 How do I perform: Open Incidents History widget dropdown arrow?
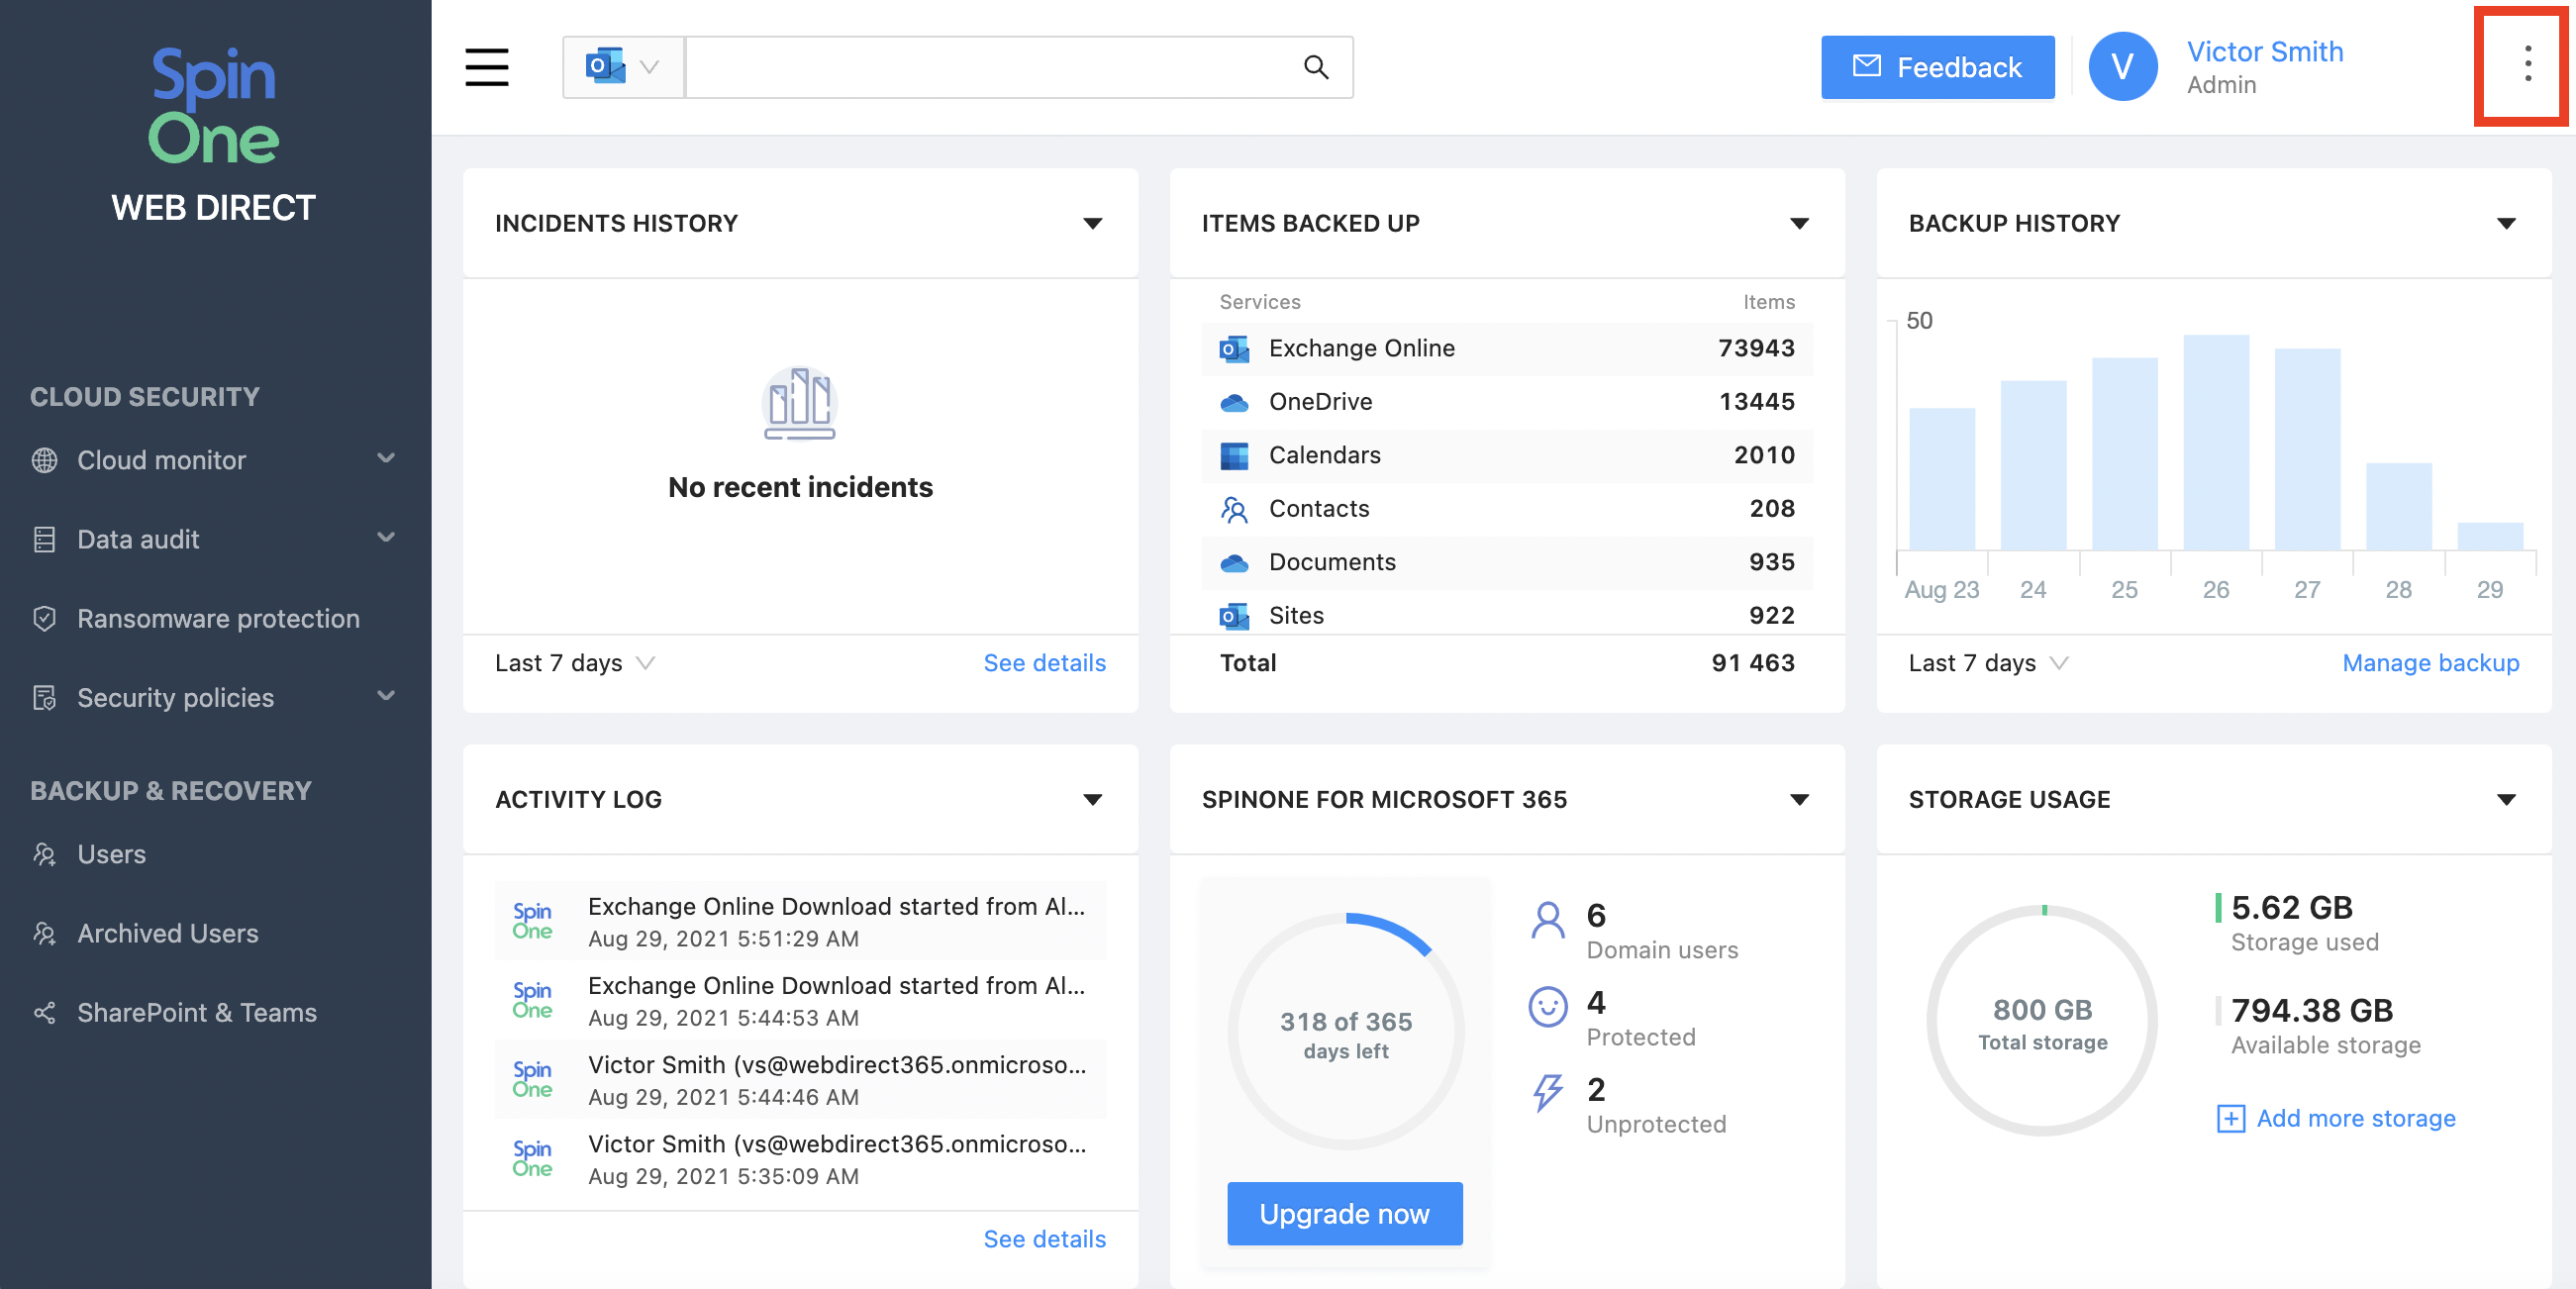[1092, 223]
